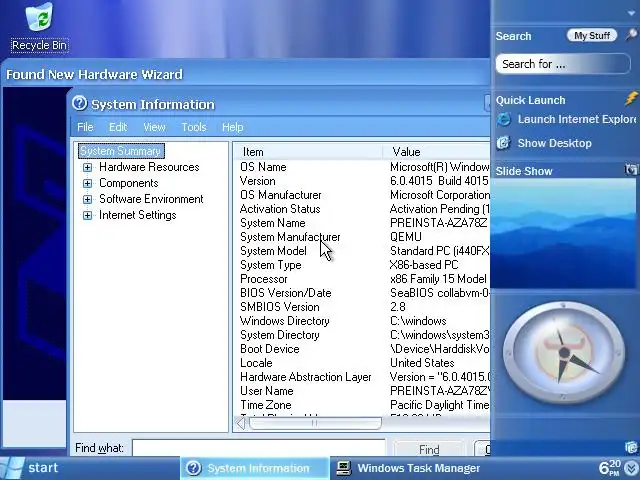640x480 pixels.
Task: Click the Windows flag on start button
Action: point(12,468)
